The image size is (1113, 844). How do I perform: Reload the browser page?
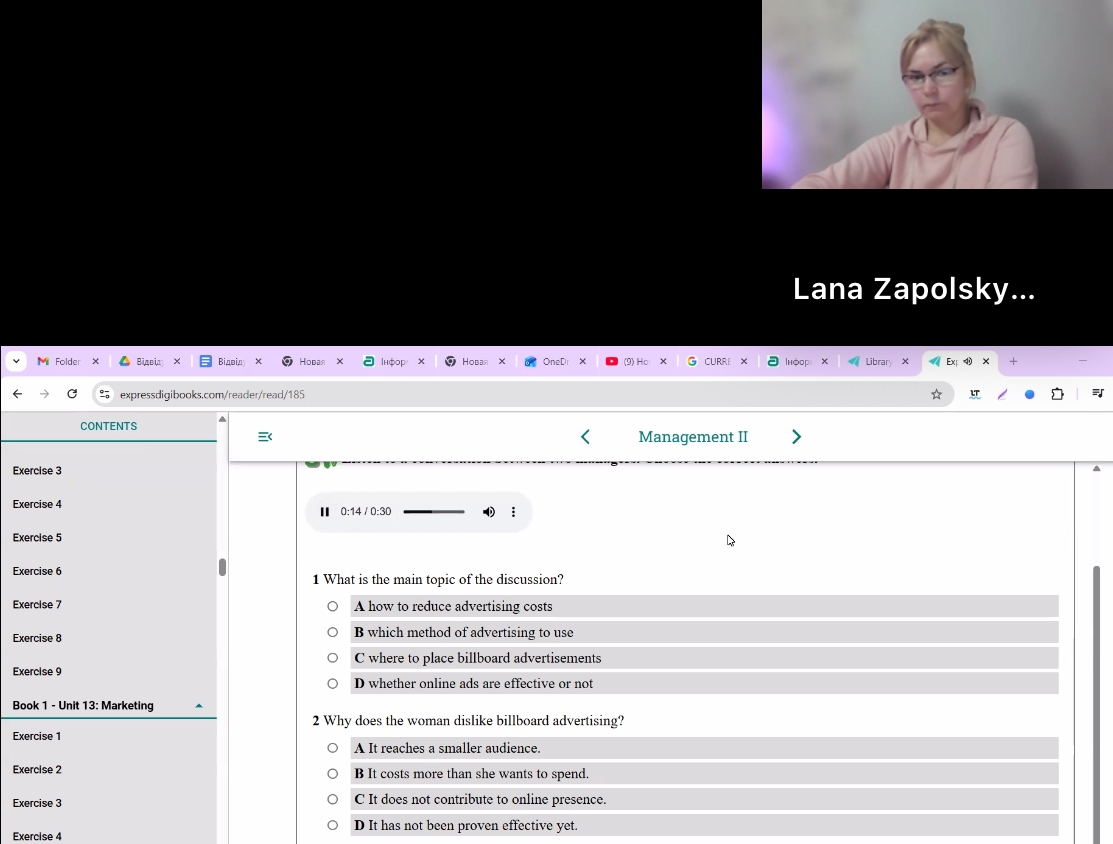click(x=72, y=394)
